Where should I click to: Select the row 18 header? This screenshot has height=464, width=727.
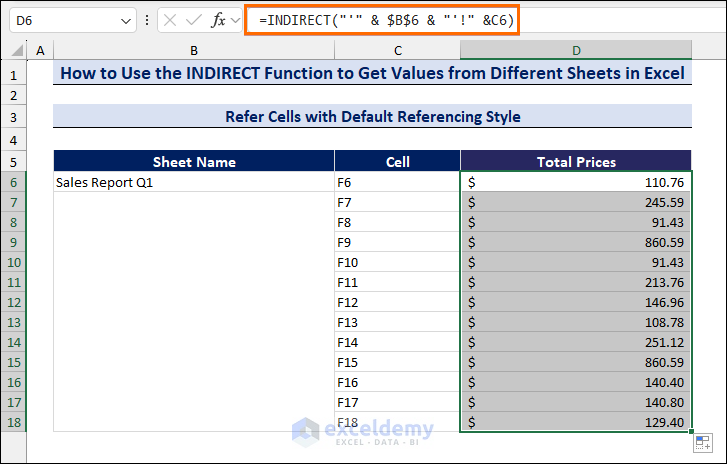pos(14,422)
